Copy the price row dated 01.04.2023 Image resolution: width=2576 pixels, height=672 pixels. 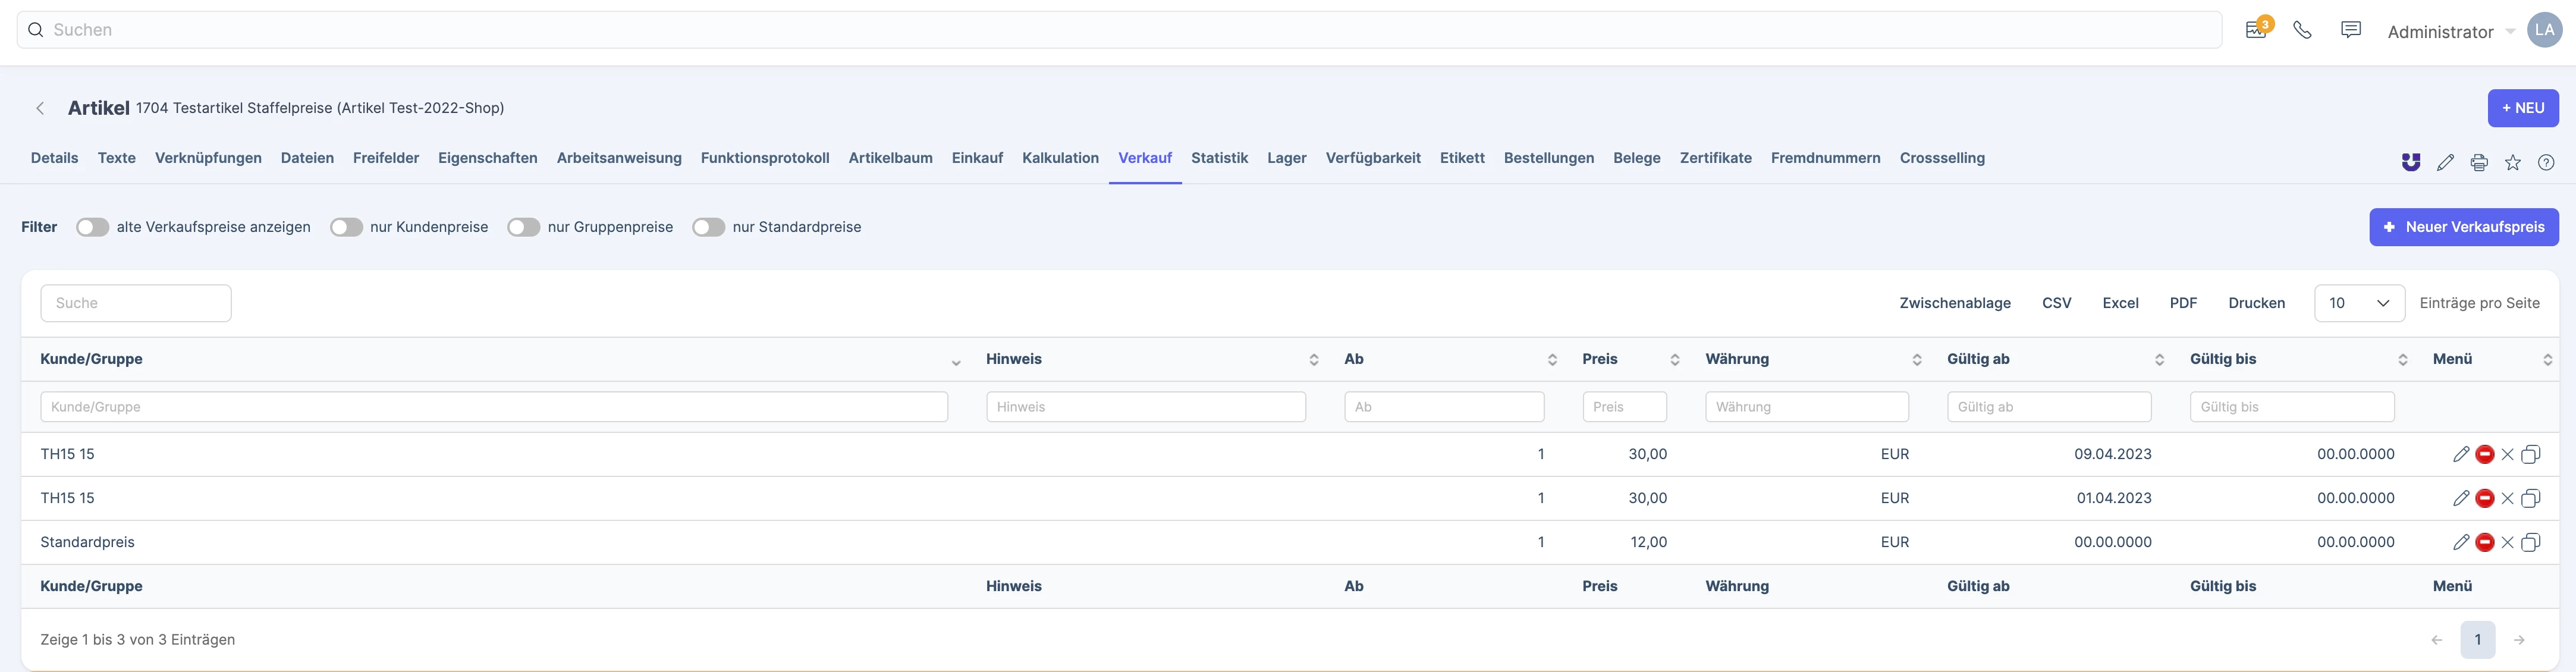click(x=2531, y=498)
